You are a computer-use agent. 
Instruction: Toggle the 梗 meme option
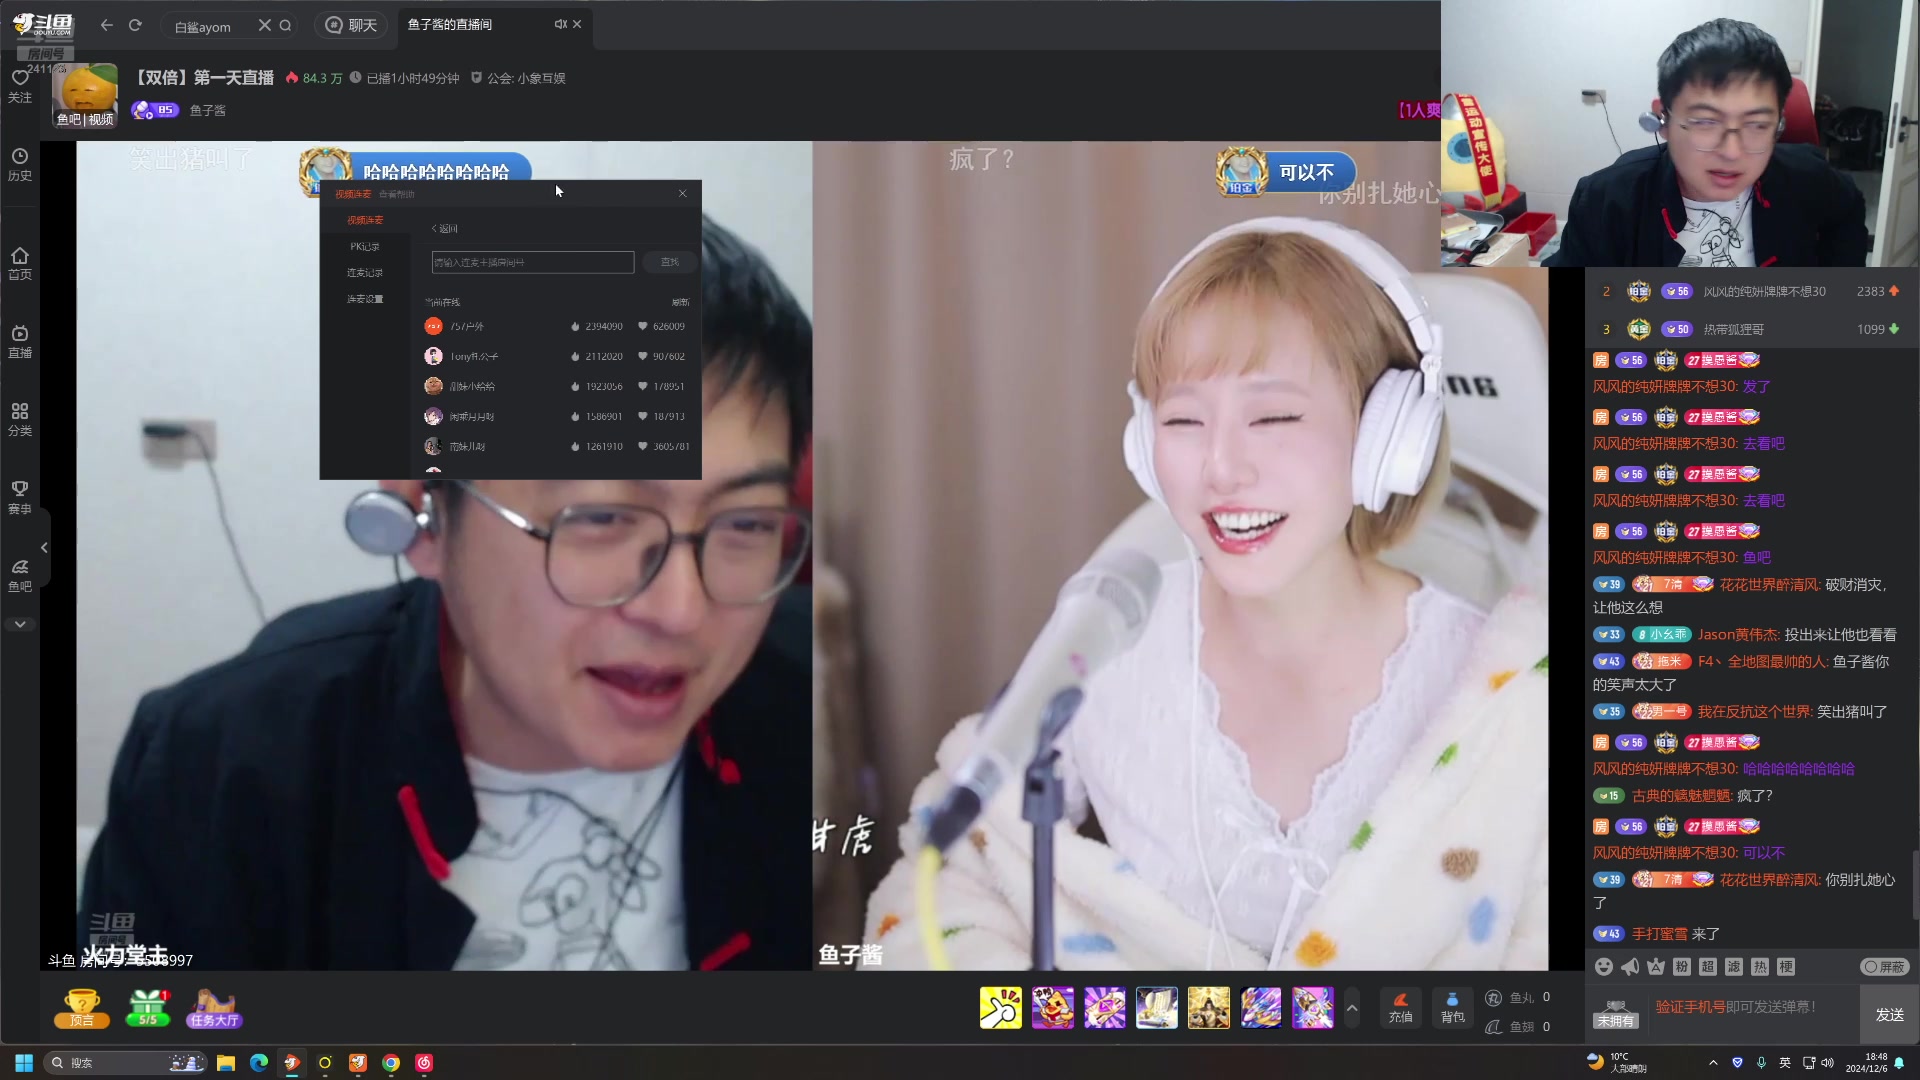1786,967
